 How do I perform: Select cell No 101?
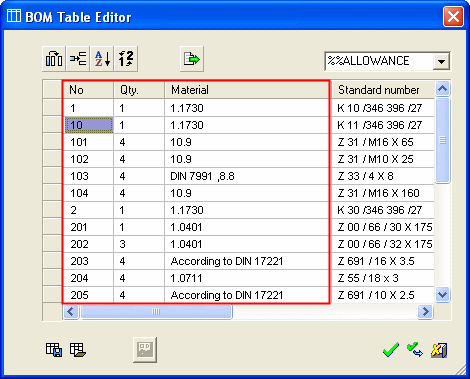click(x=88, y=142)
